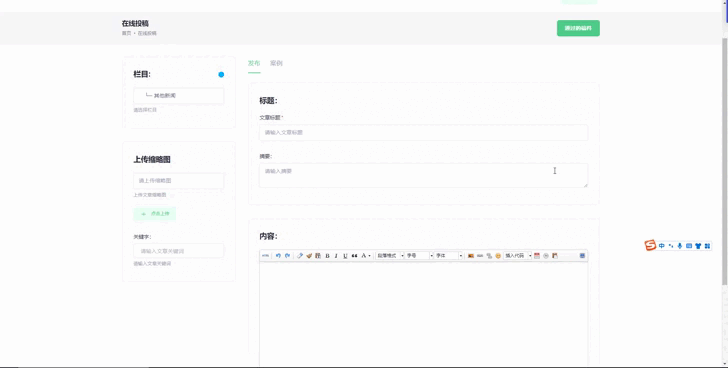Switch to the 案例 tab
The height and width of the screenshot is (368, 728).
pos(276,63)
